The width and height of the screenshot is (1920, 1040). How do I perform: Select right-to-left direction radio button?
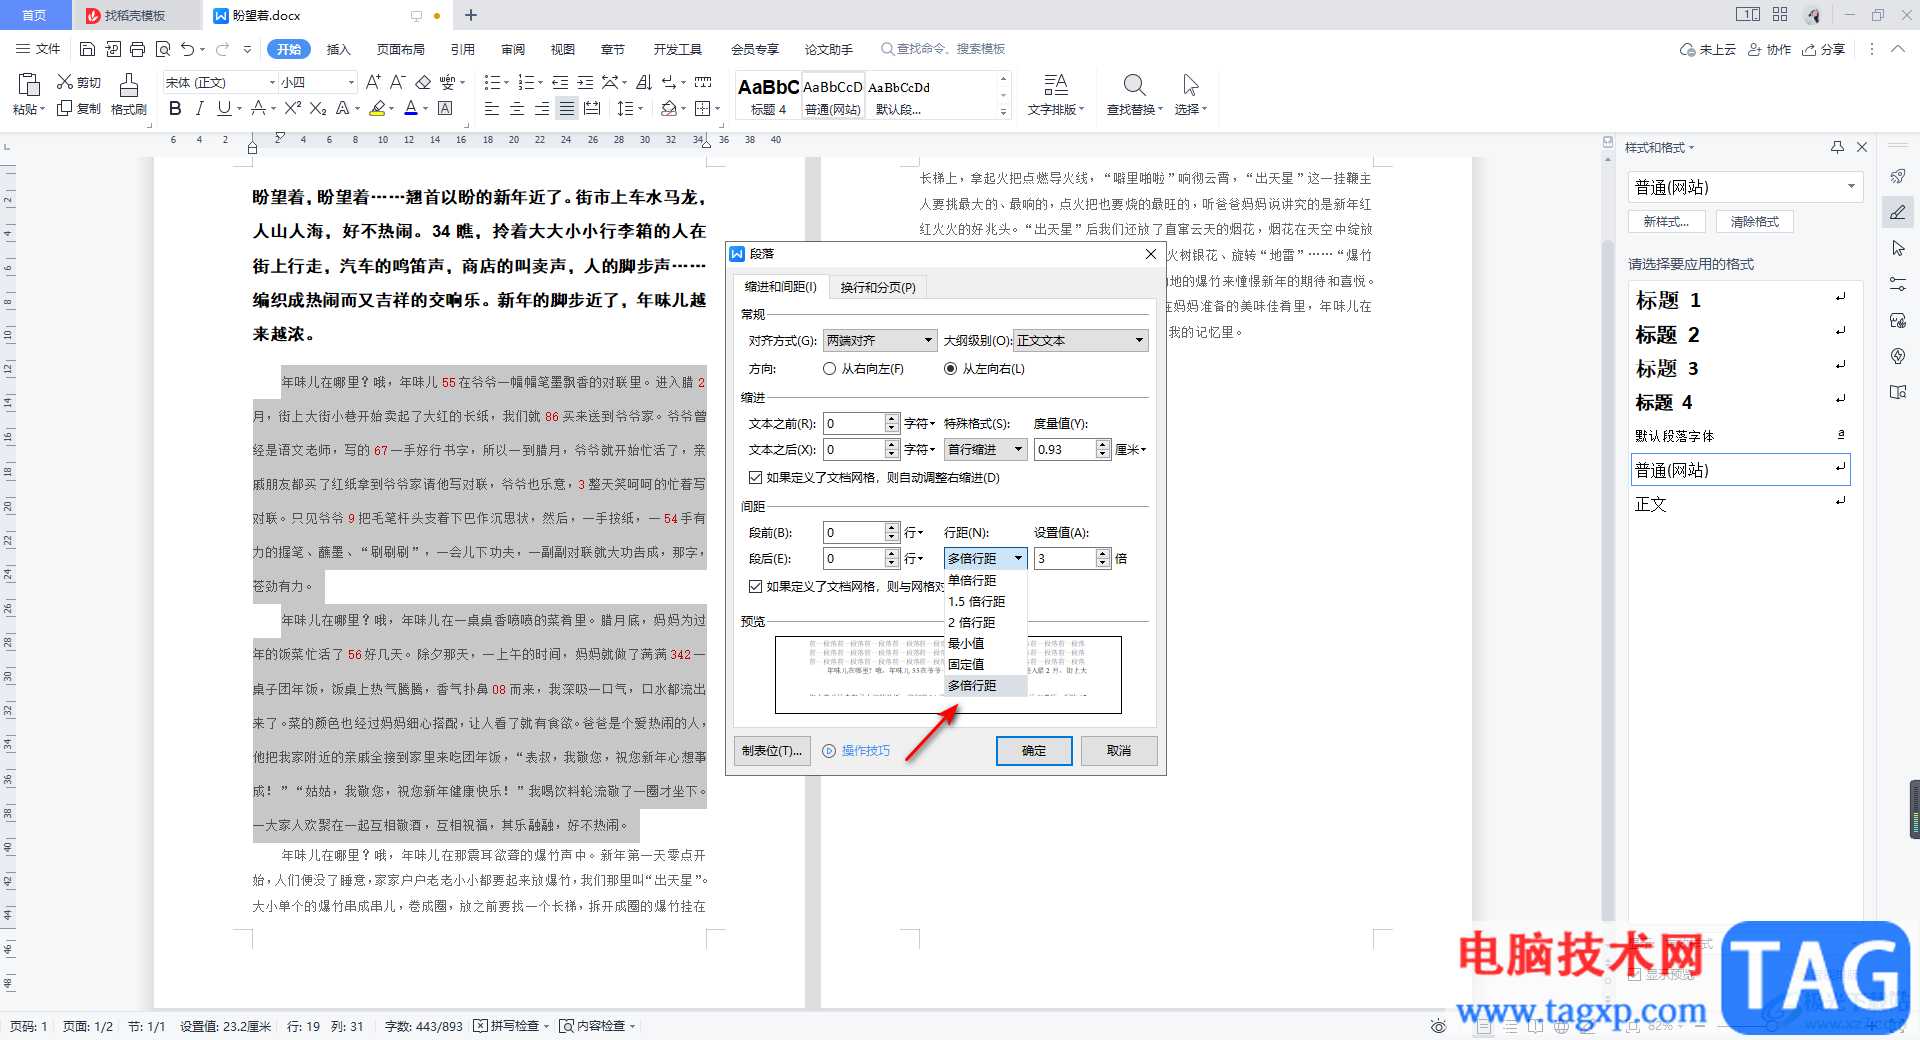click(x=829, y=369)
